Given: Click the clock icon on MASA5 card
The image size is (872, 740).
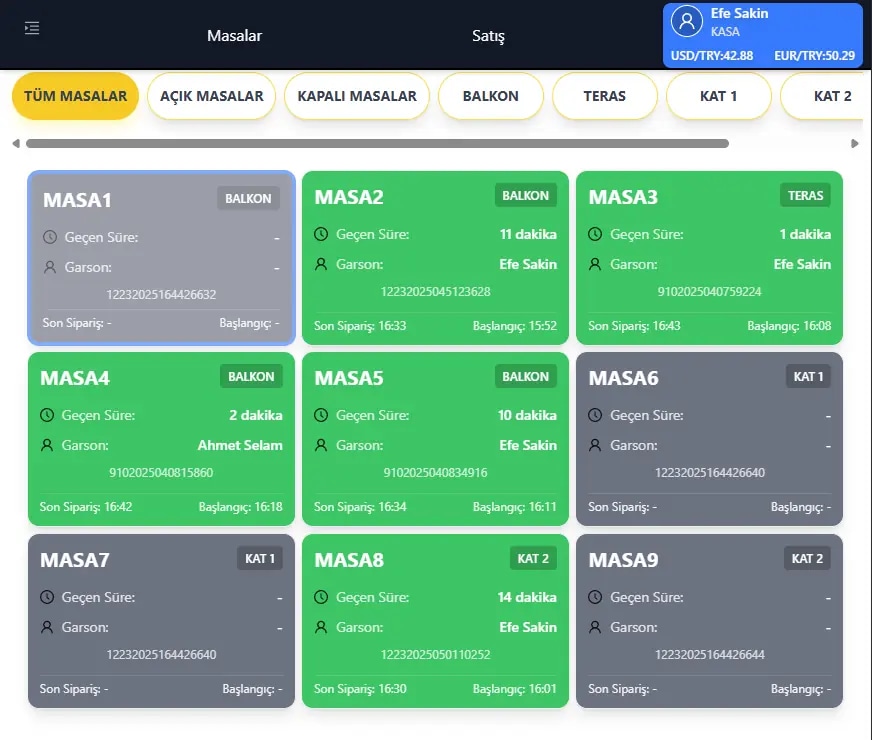Looking at the screenshot, I should click(x=321, y=415).
